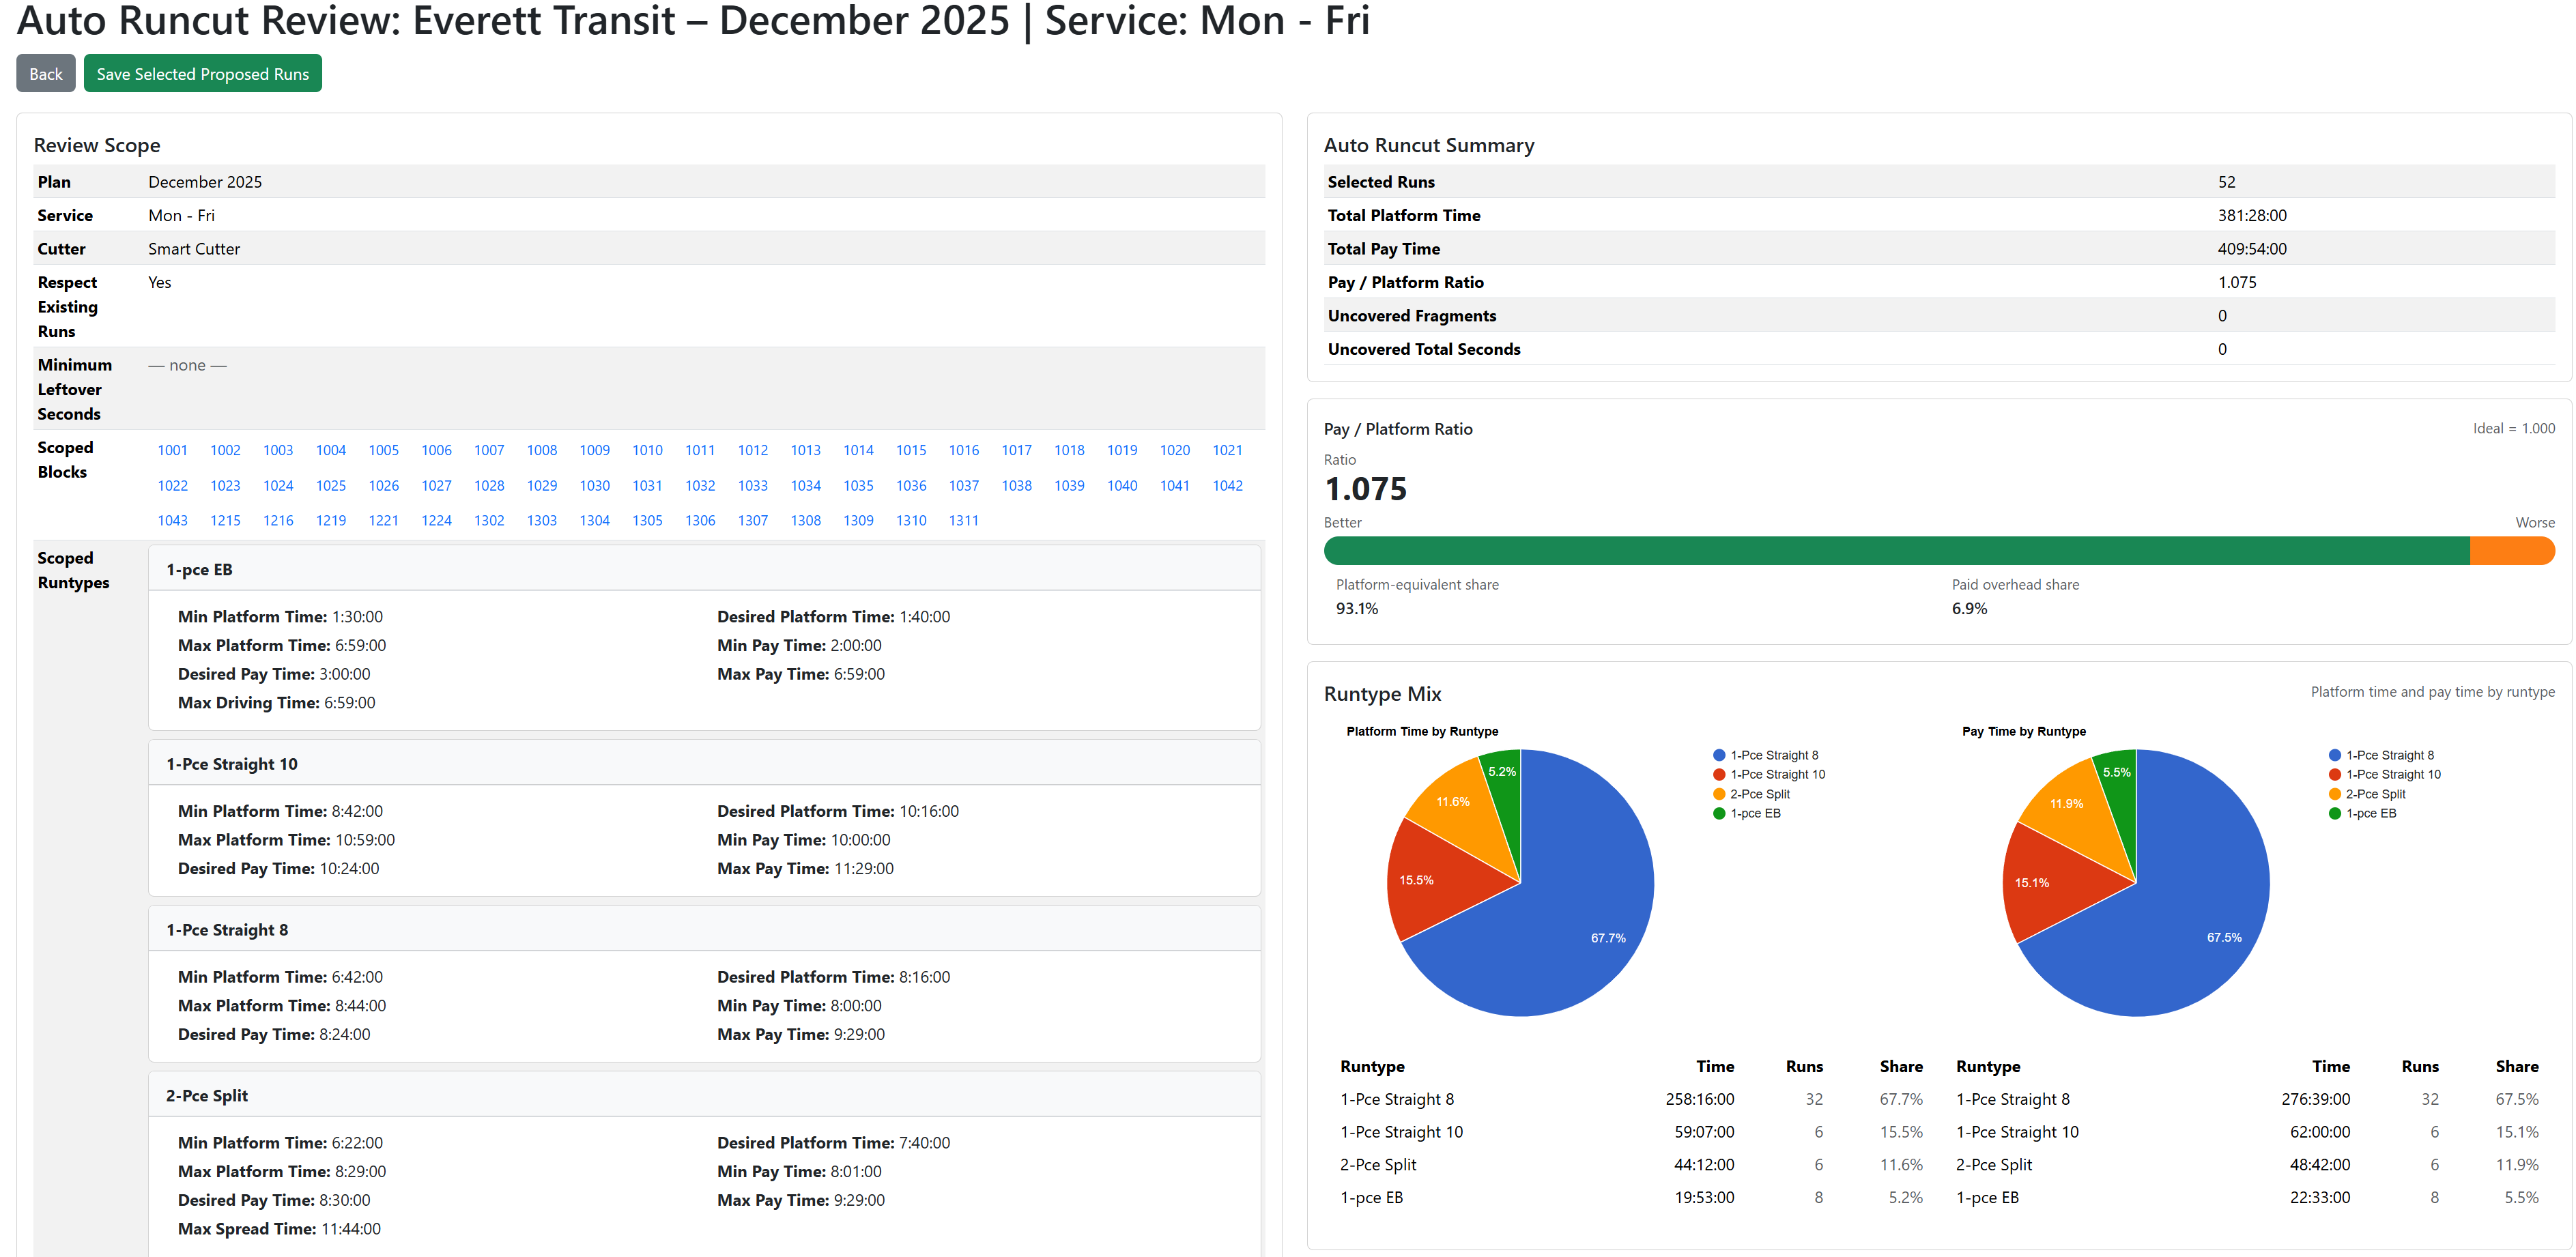Open scoped block 1043 link
Image resolution: width=2576 pixels, height=1257 pixels.
pyautogui.click(x=172, y=520)
